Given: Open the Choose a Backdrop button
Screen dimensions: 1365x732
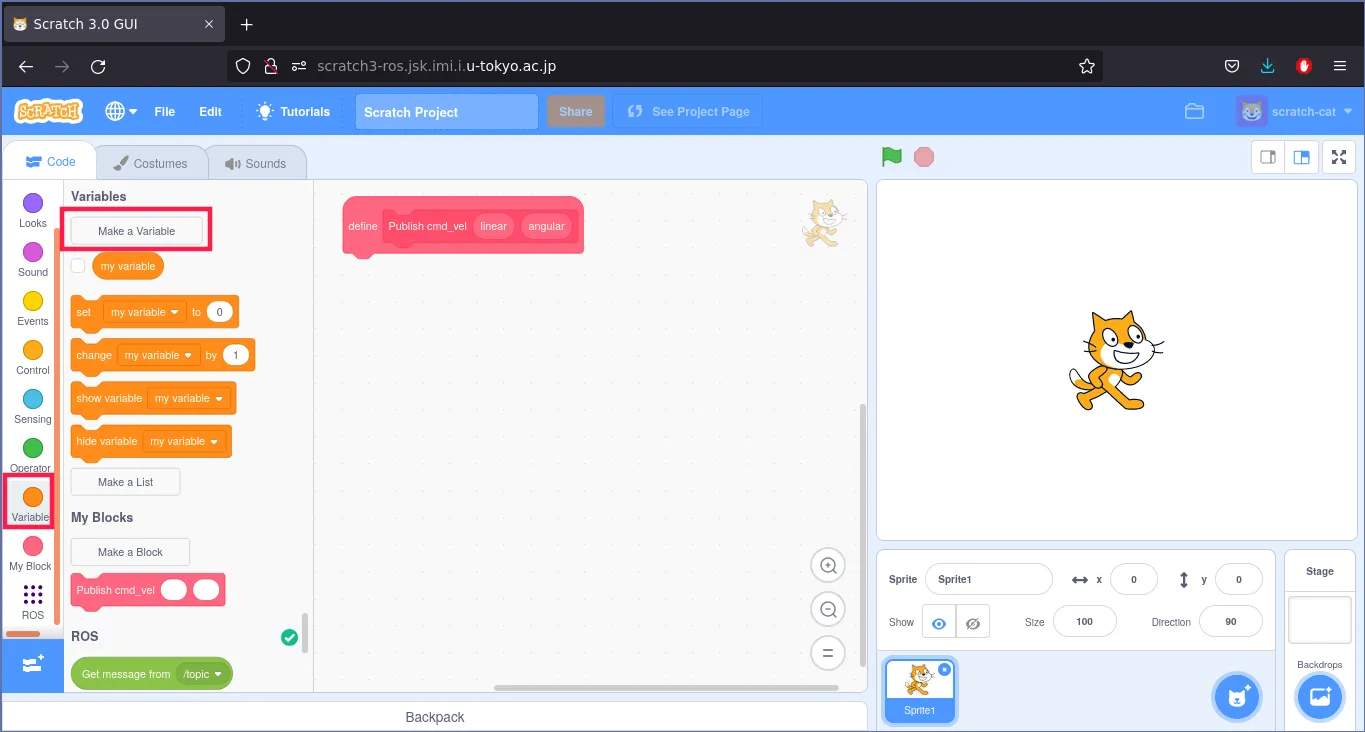Looking at the screenshot, I should [x=1319, y=696].
